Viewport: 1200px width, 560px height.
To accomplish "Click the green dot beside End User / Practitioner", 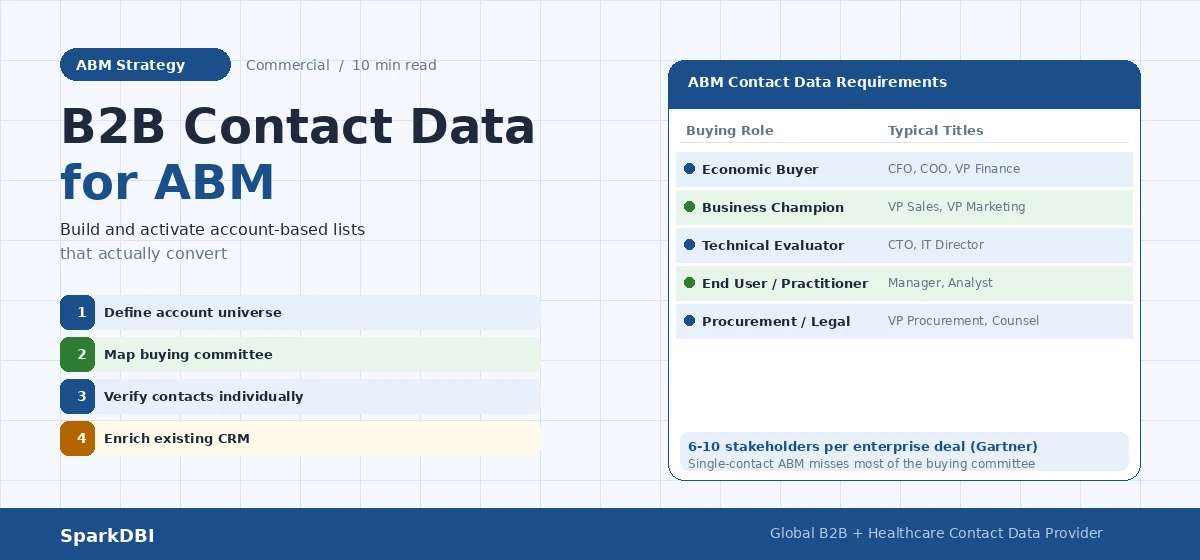I will coord(689,283).
